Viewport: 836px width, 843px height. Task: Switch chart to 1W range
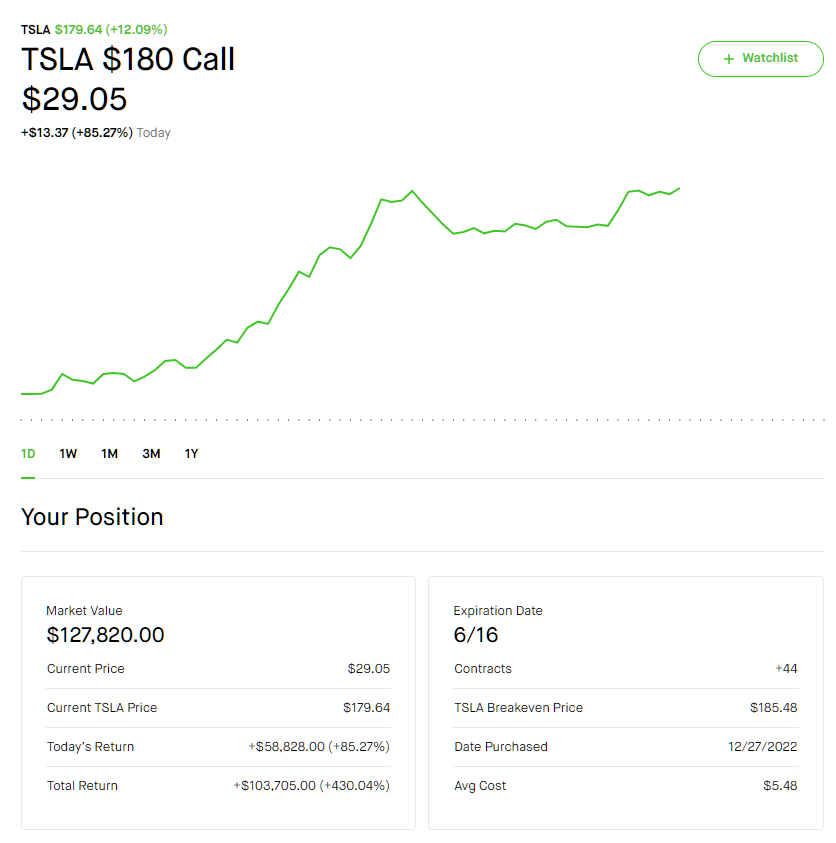[x=68, y=454]
